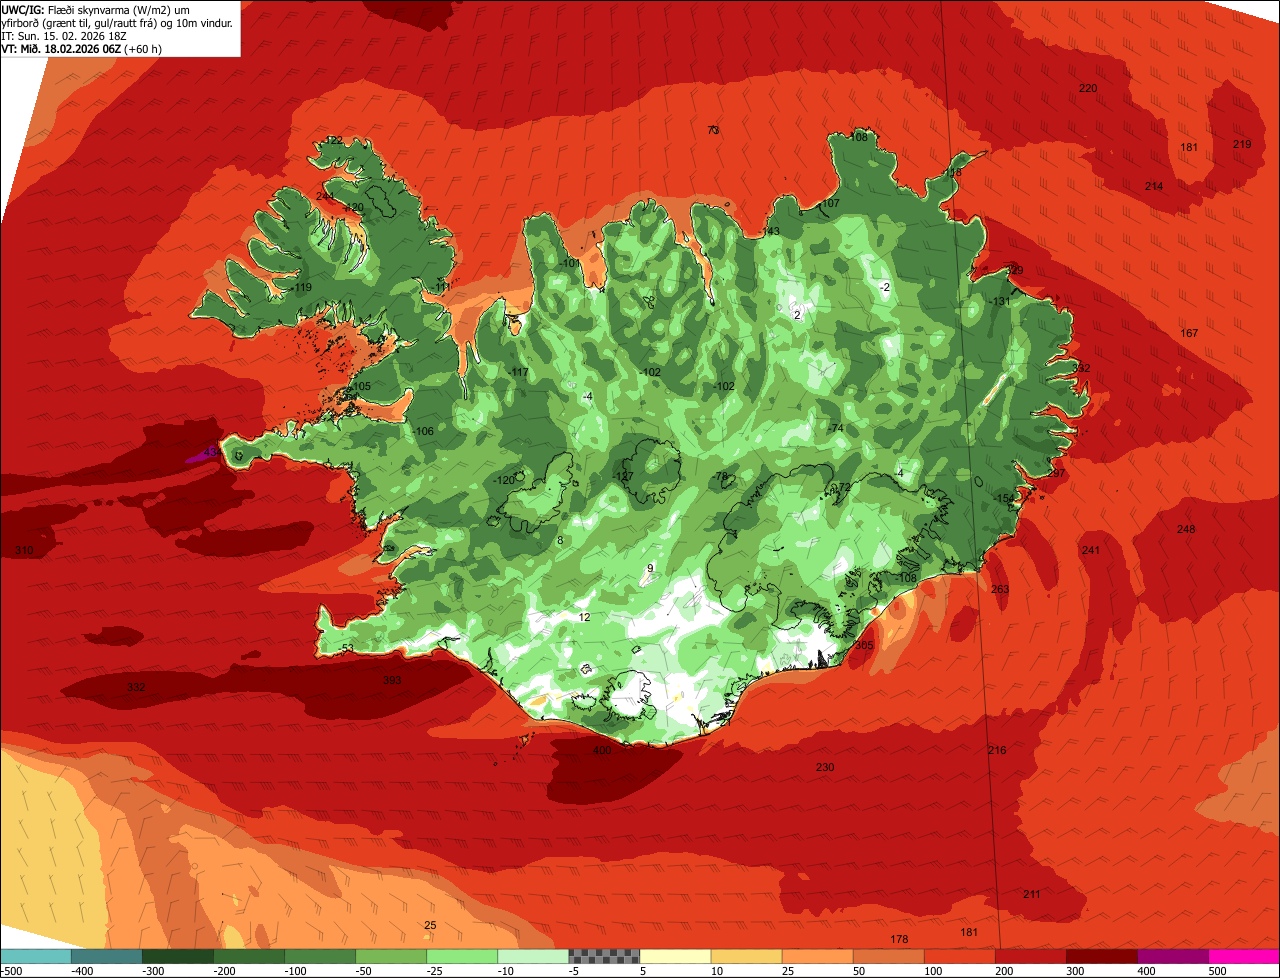Click the '365' value near the southeast coast
The height and width of the screenshot is (978, 1280).
click(x=864, y=645)
